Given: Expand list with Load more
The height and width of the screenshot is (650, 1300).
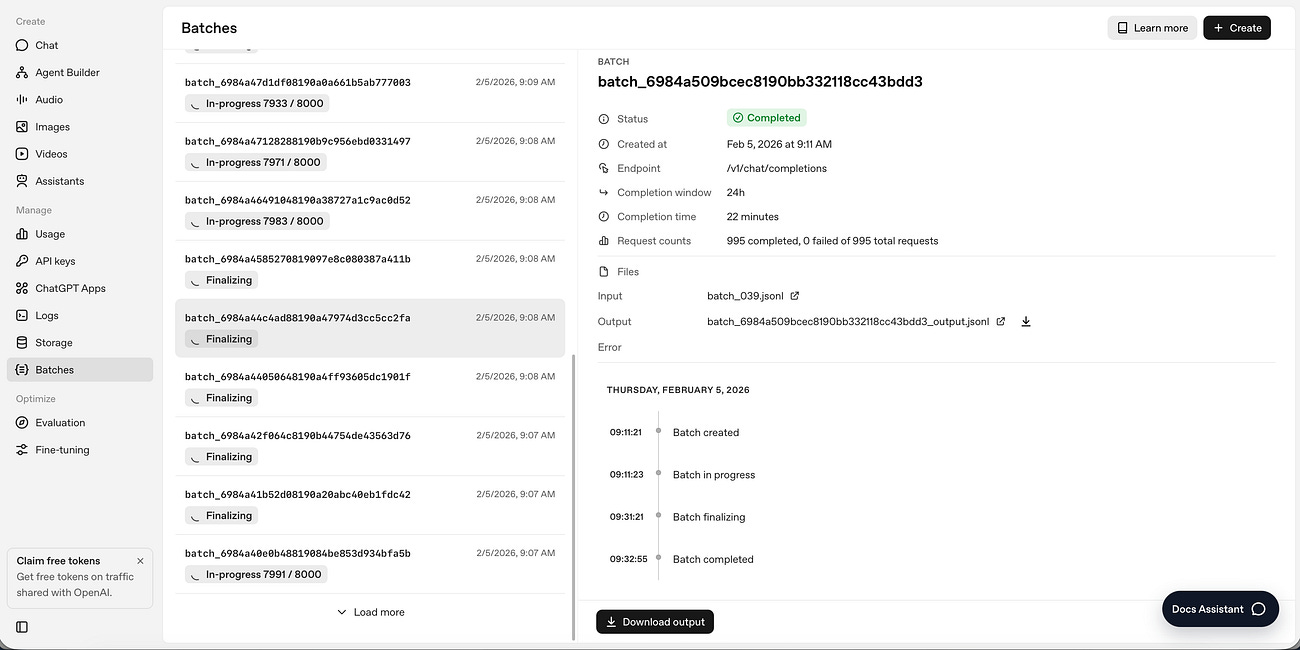Looking at the screenshot, I should 370,612.
